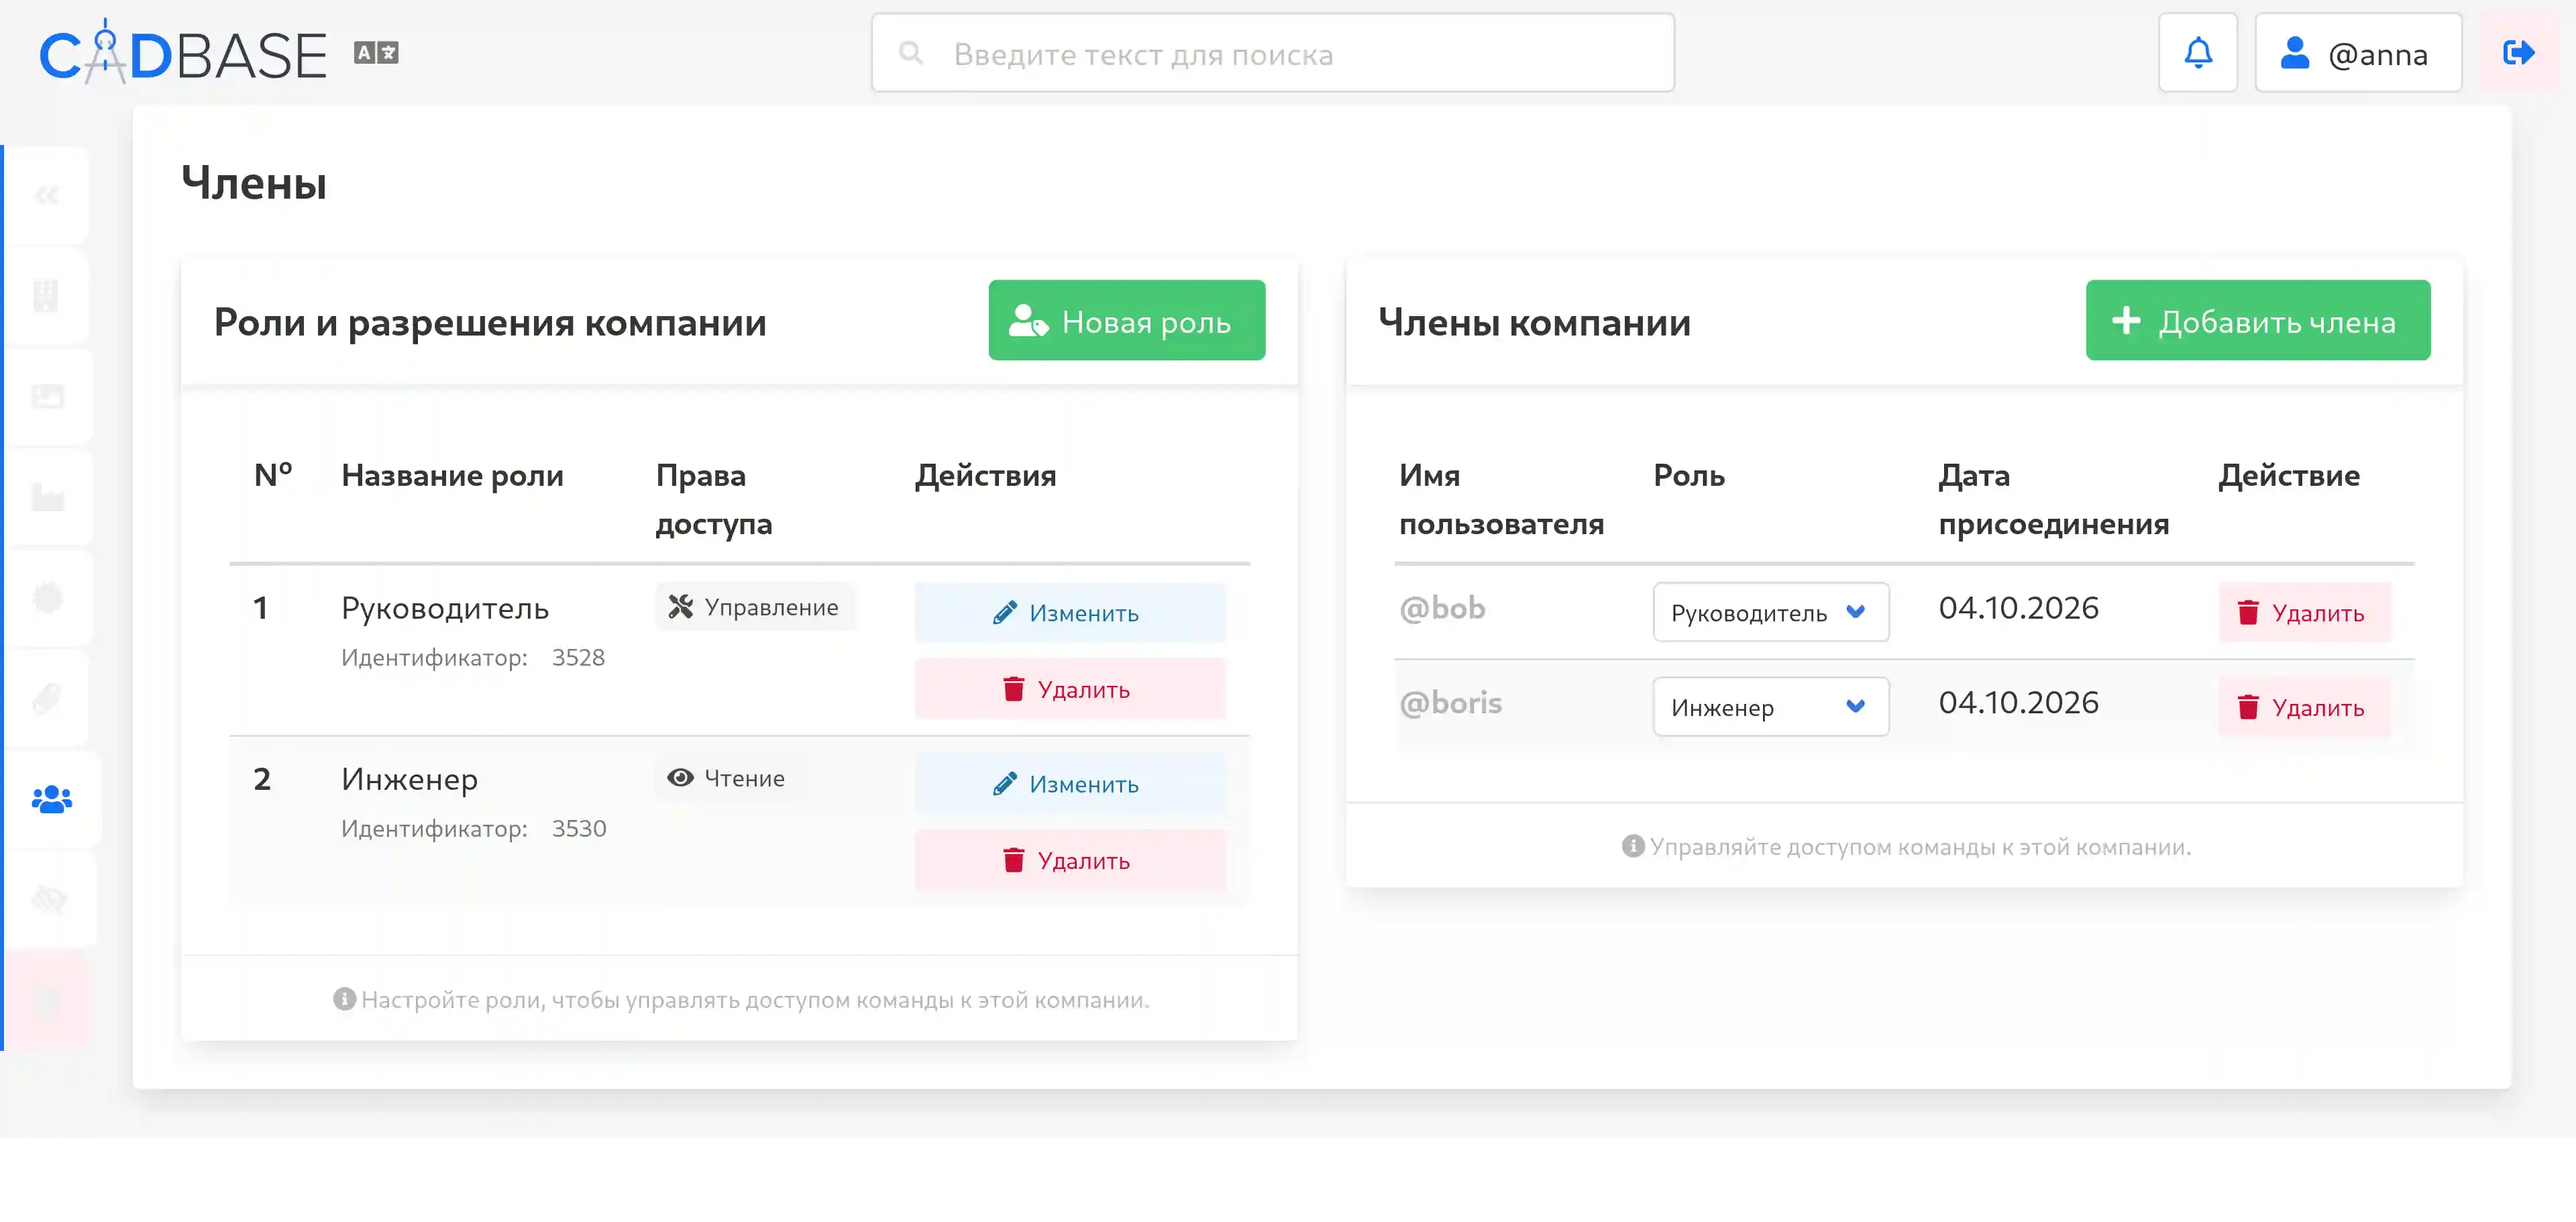Click @boris's join date 04.10.2026

(2018, 703)
